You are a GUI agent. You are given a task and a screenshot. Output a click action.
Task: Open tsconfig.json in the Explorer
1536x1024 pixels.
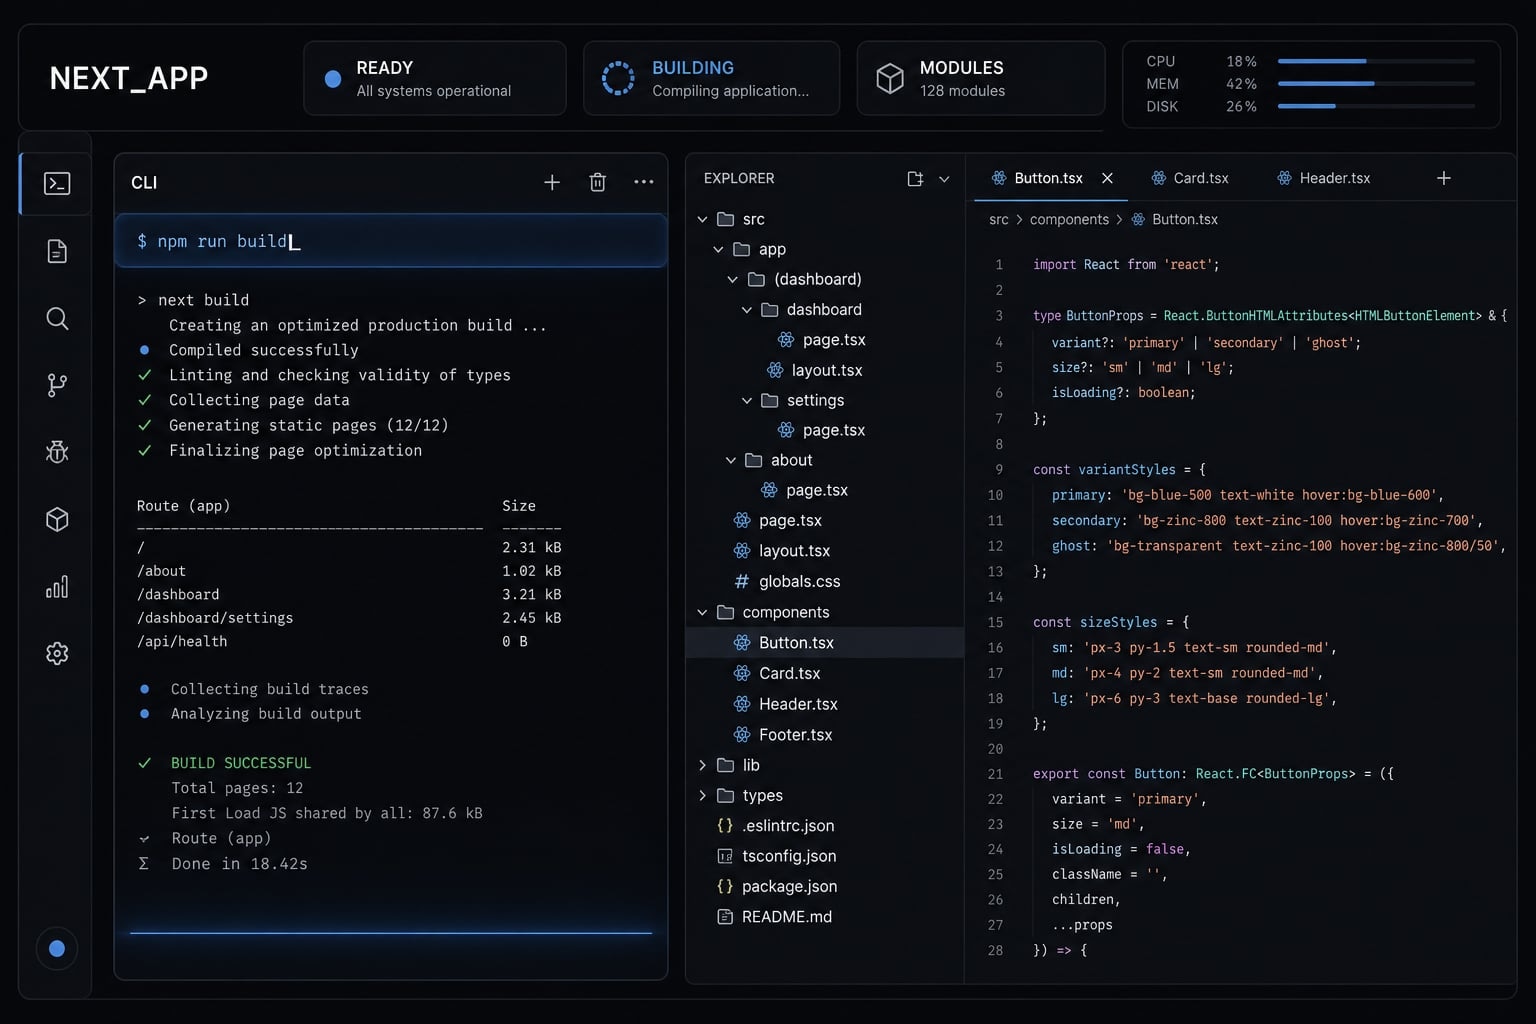coord(825,856)
